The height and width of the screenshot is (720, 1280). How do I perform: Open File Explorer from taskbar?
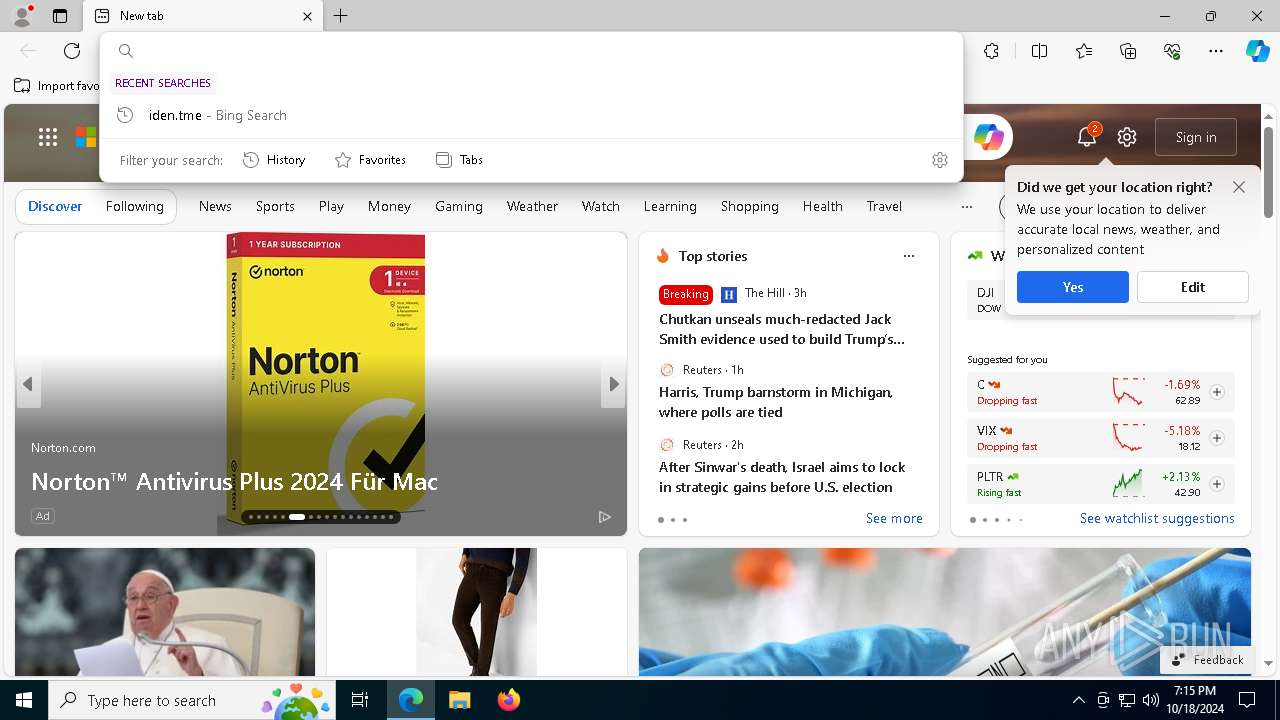459,700
